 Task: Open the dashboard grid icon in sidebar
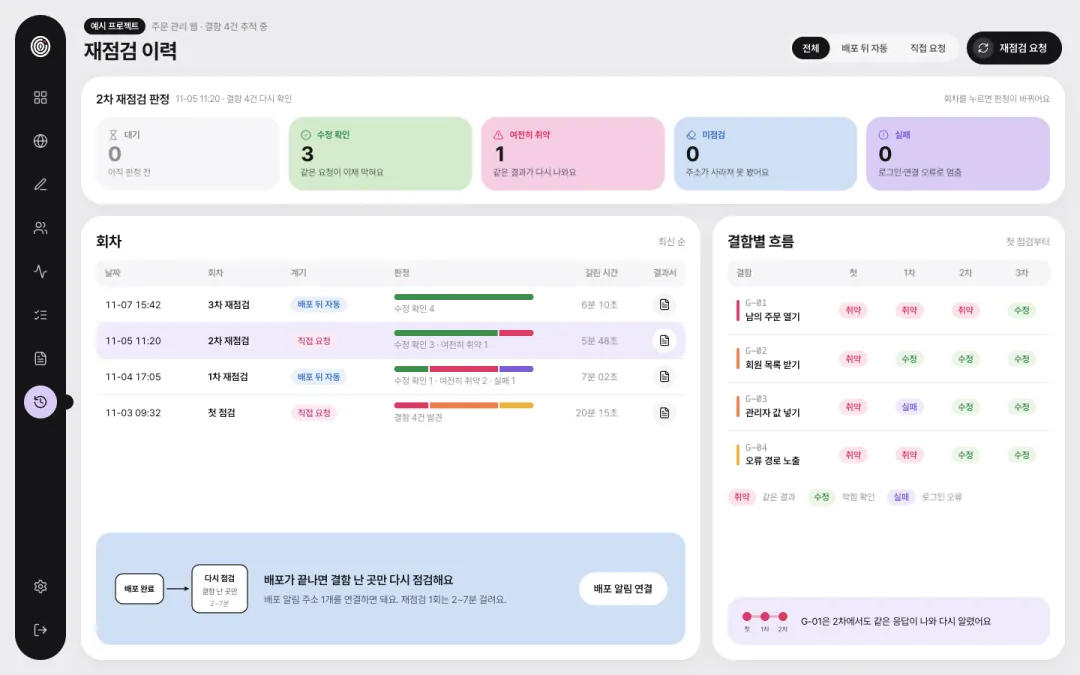(x=41, y=98)
